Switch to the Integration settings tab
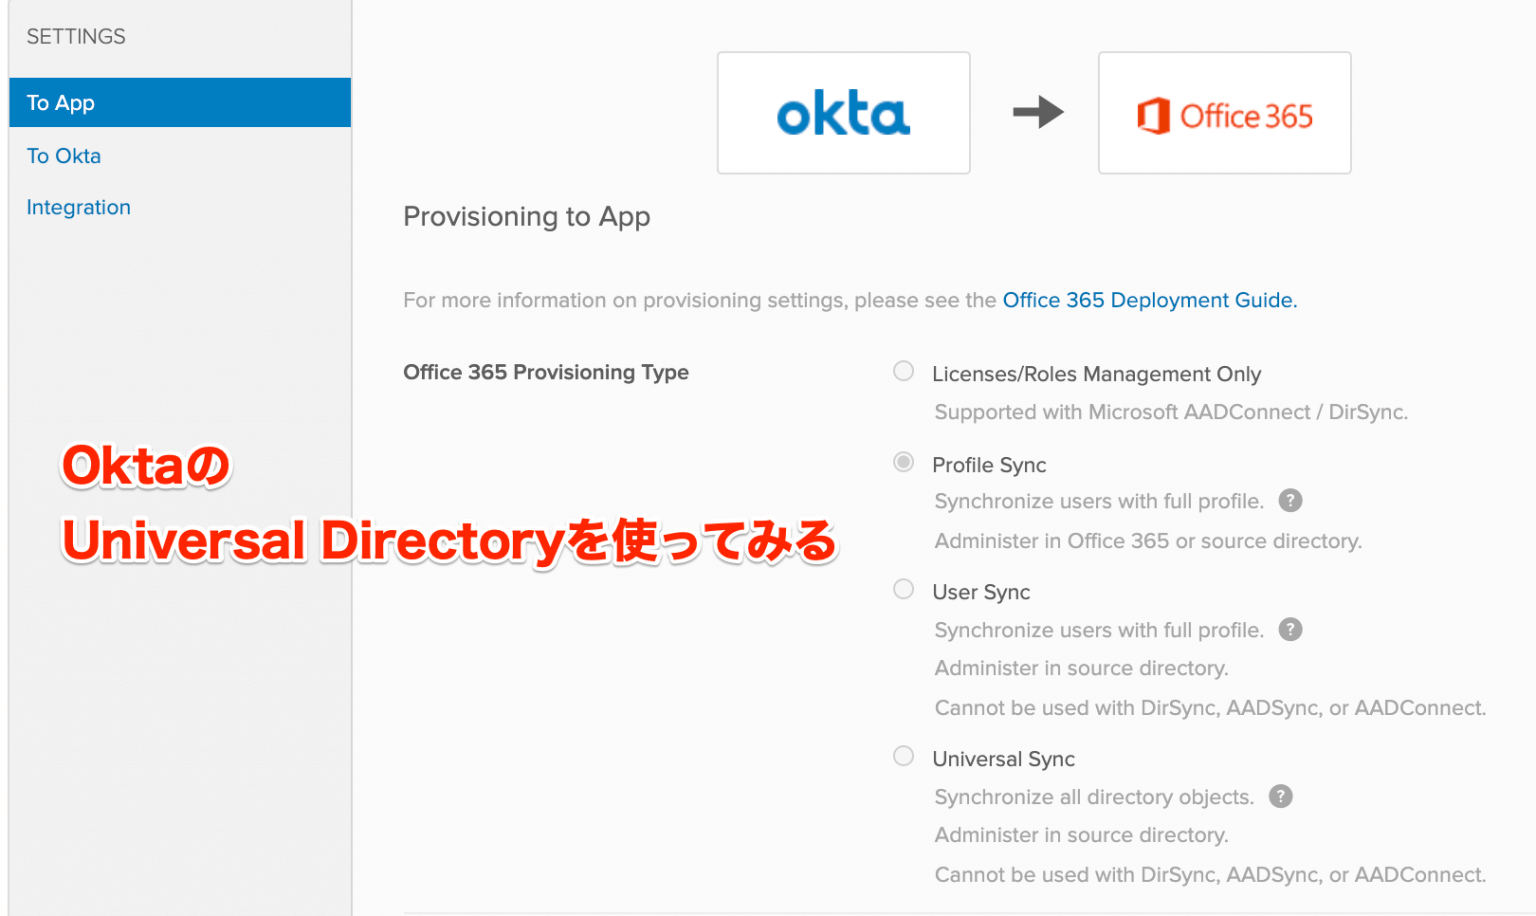The image size is (1536, 916). 78,207
